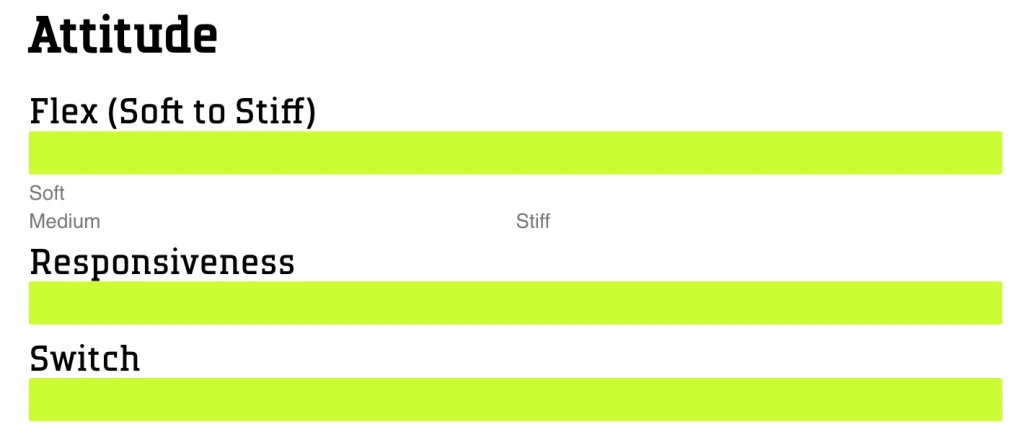Select the Medium label under Flex
1024x440 pixels.
[64, 221]
